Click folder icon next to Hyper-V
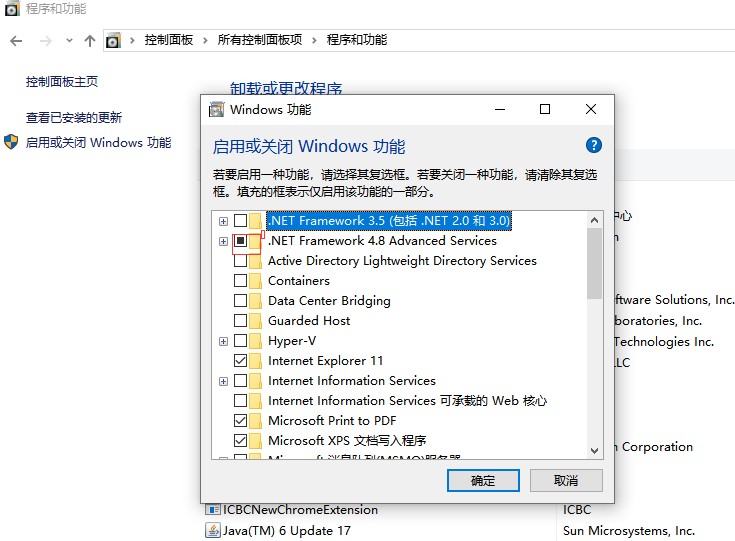 [255, 340]
